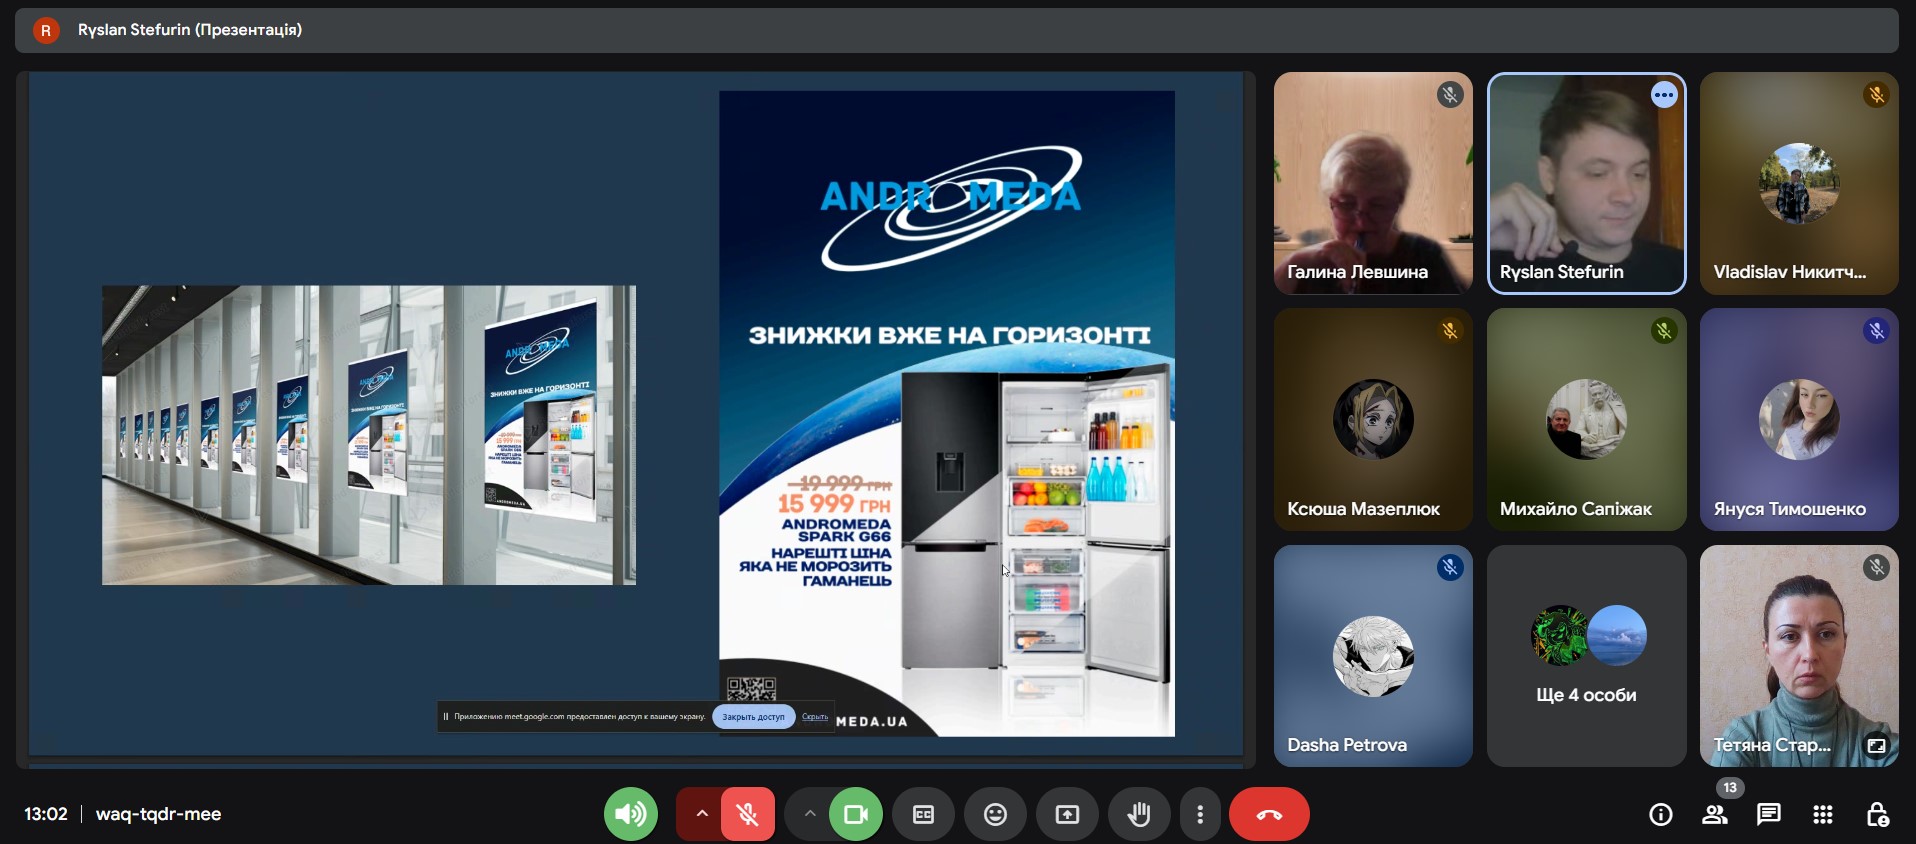Click muted mic icon on Михайло Сапіжак tile
Screen dimensions: 1916x844
coord(1664,331)
